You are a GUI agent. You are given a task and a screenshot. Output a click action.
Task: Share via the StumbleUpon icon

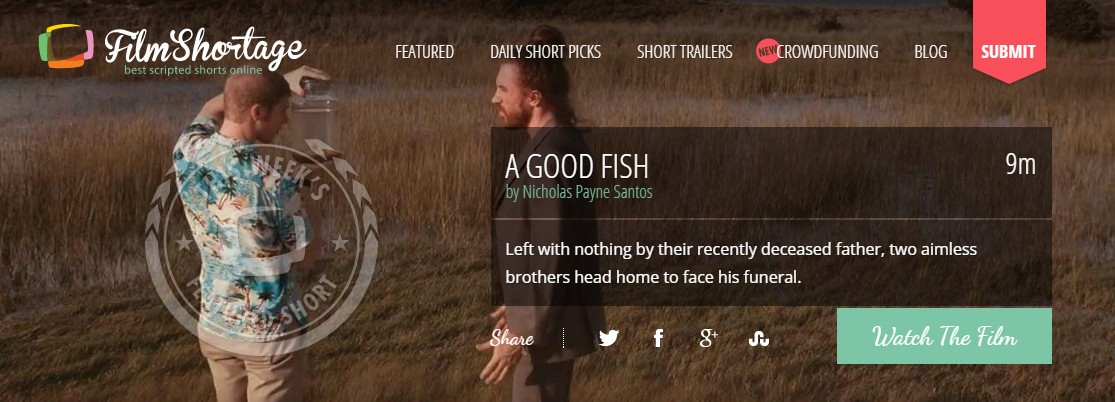pyautogui.click(x=759, y=339)
